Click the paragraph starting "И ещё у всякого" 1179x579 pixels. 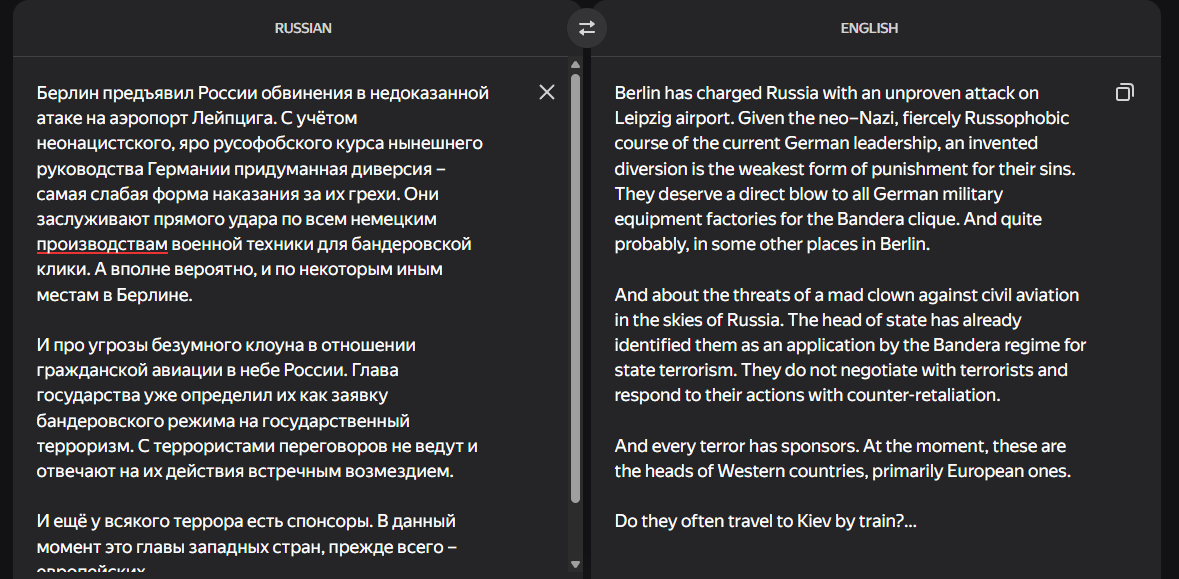point(247,543)
